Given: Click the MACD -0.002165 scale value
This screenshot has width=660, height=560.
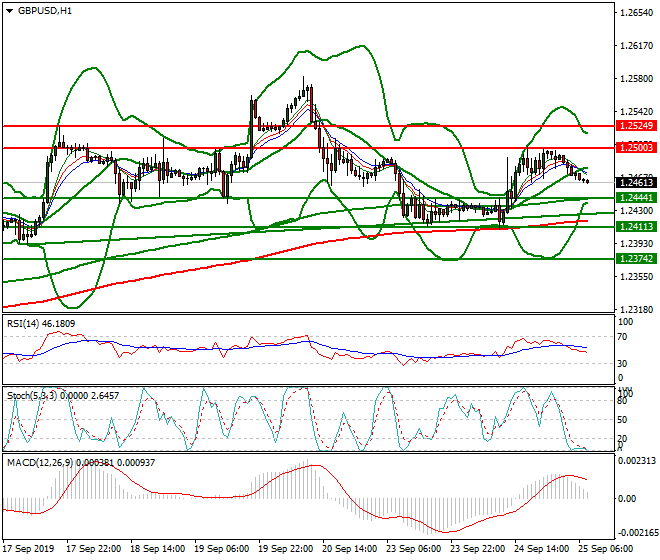Looking at the screenshot, I should [x=636, y=533].
